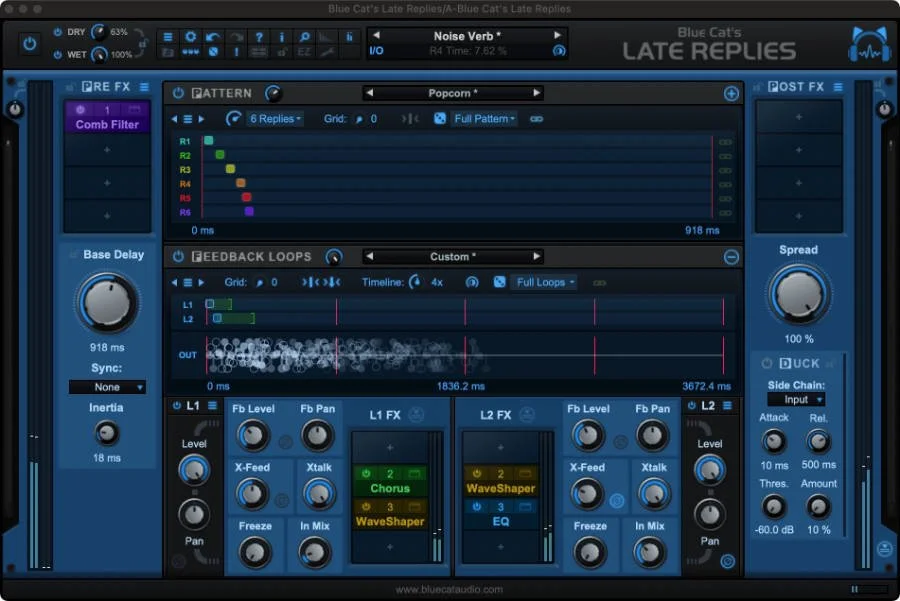Open the global settings gear icon

191,37
